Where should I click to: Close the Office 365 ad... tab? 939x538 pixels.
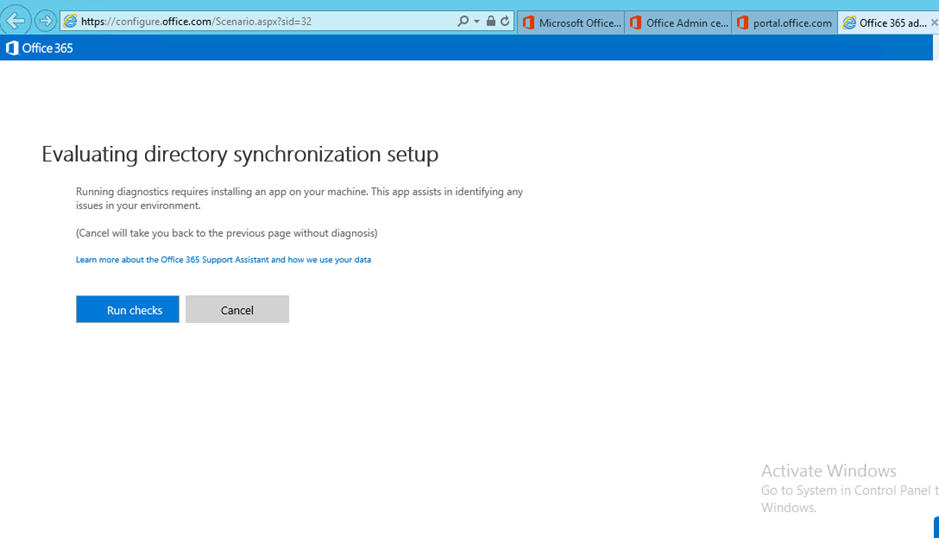point(934,23)
